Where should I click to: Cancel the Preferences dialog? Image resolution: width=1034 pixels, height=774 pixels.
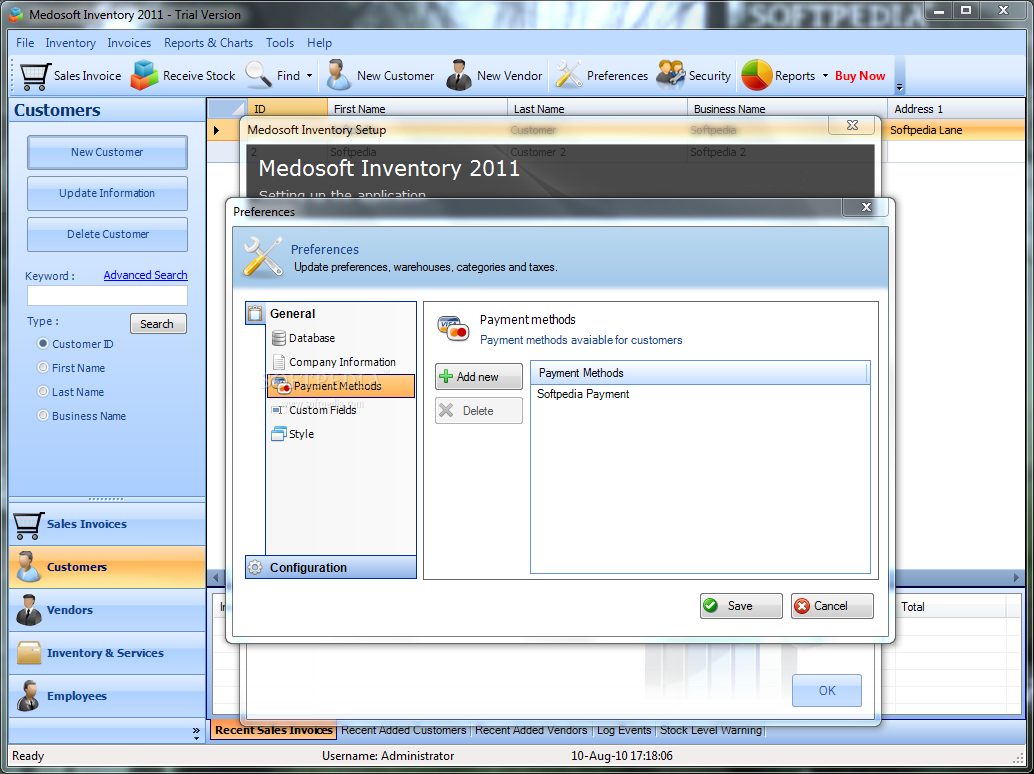pyautogui.click(x=832, y=606)
